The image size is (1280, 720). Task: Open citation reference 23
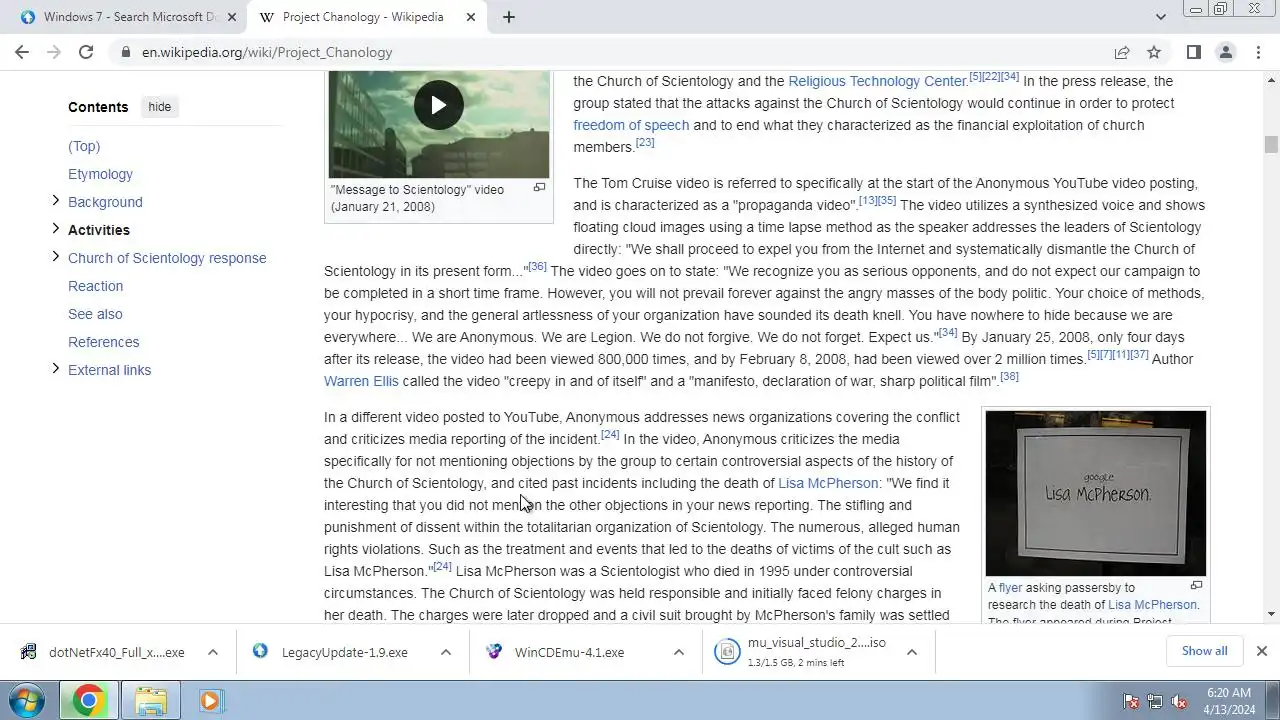(x=645, y=142)
